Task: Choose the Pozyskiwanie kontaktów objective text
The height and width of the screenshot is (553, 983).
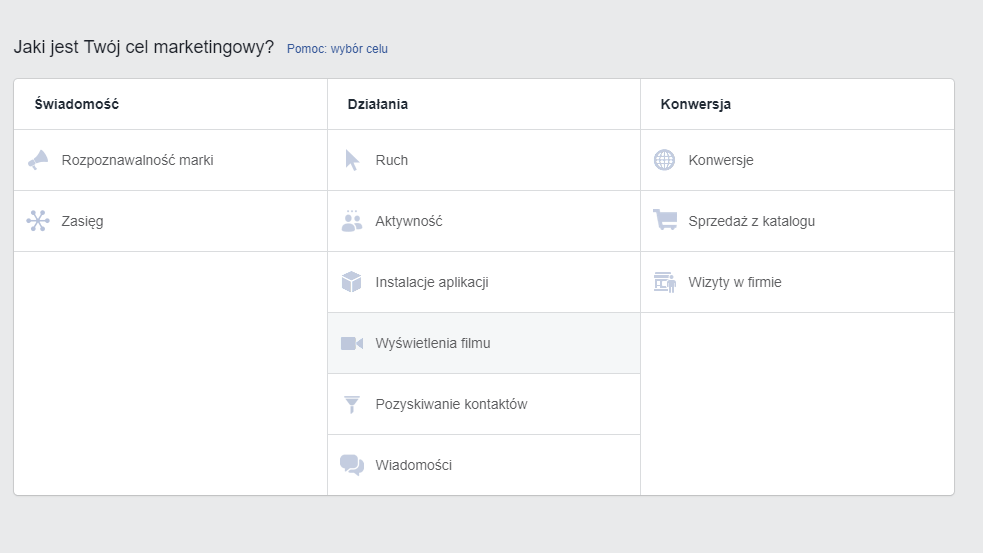Action: (x=451, y=404)
